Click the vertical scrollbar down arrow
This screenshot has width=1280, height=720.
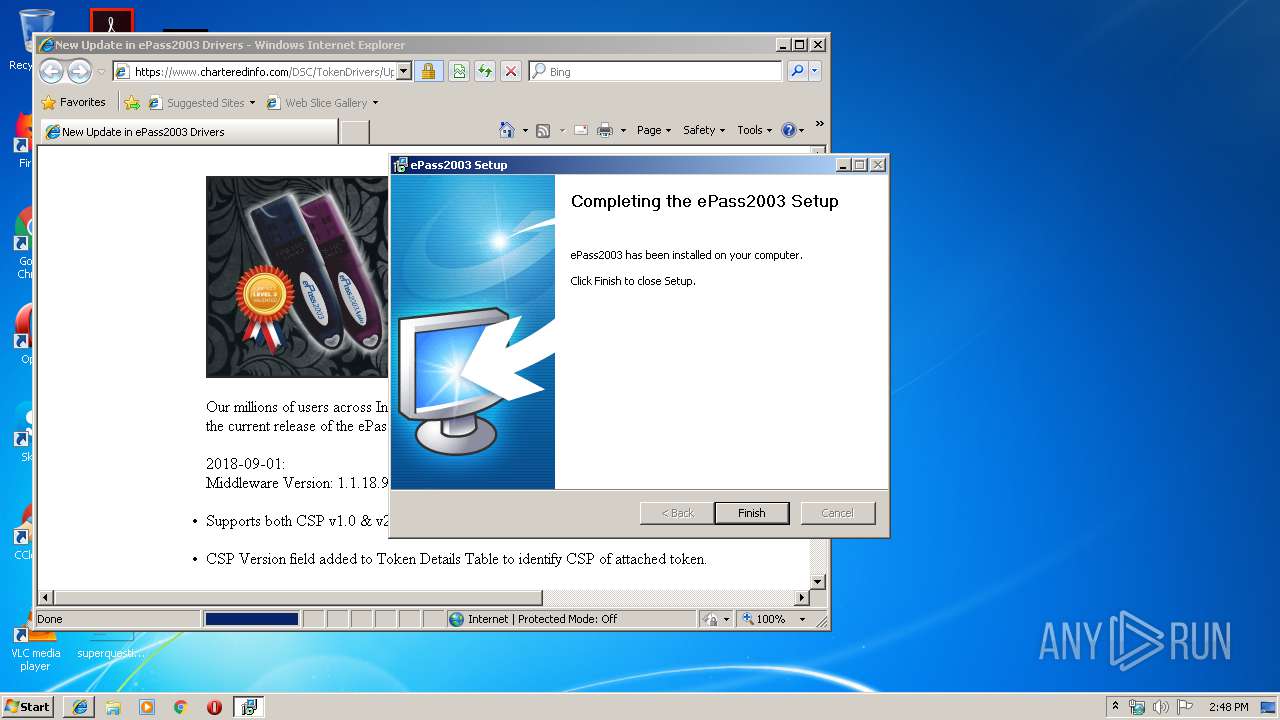tap(817, 581)
